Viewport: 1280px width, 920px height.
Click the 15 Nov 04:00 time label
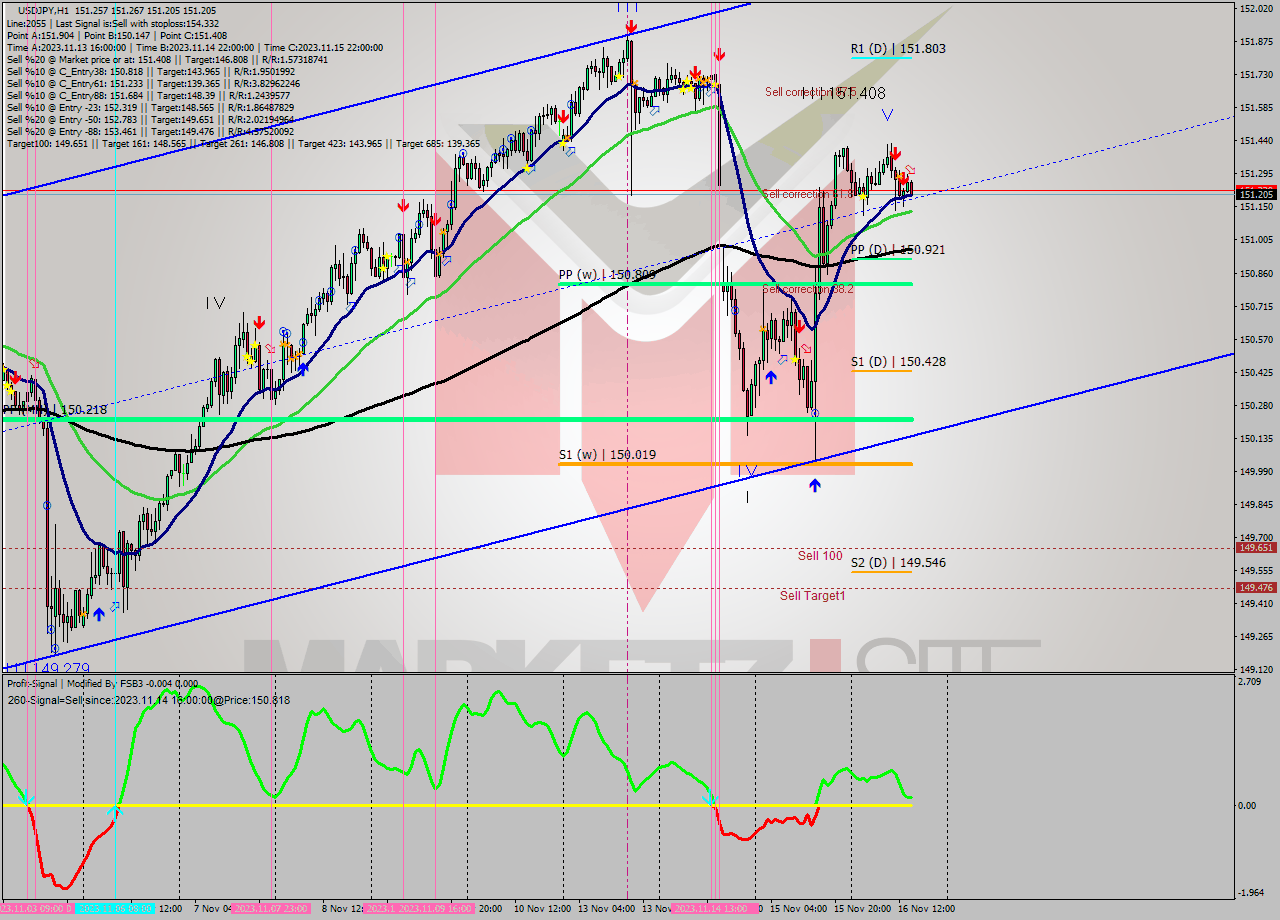tap(798, 909)
